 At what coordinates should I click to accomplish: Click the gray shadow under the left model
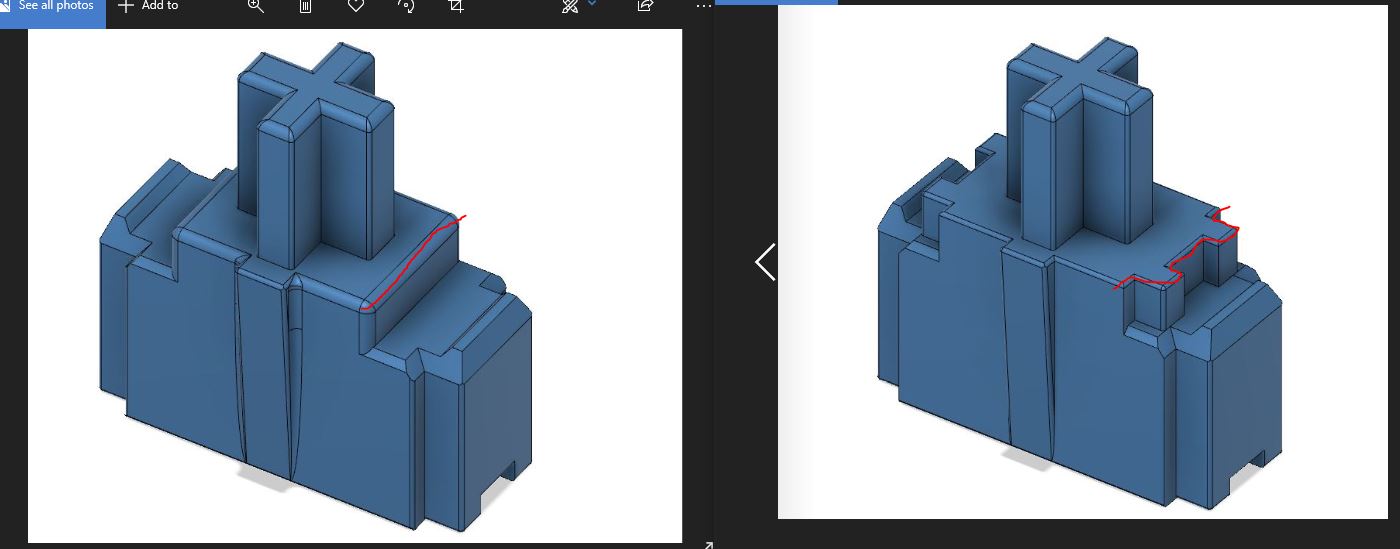click(x=265, y=477)
